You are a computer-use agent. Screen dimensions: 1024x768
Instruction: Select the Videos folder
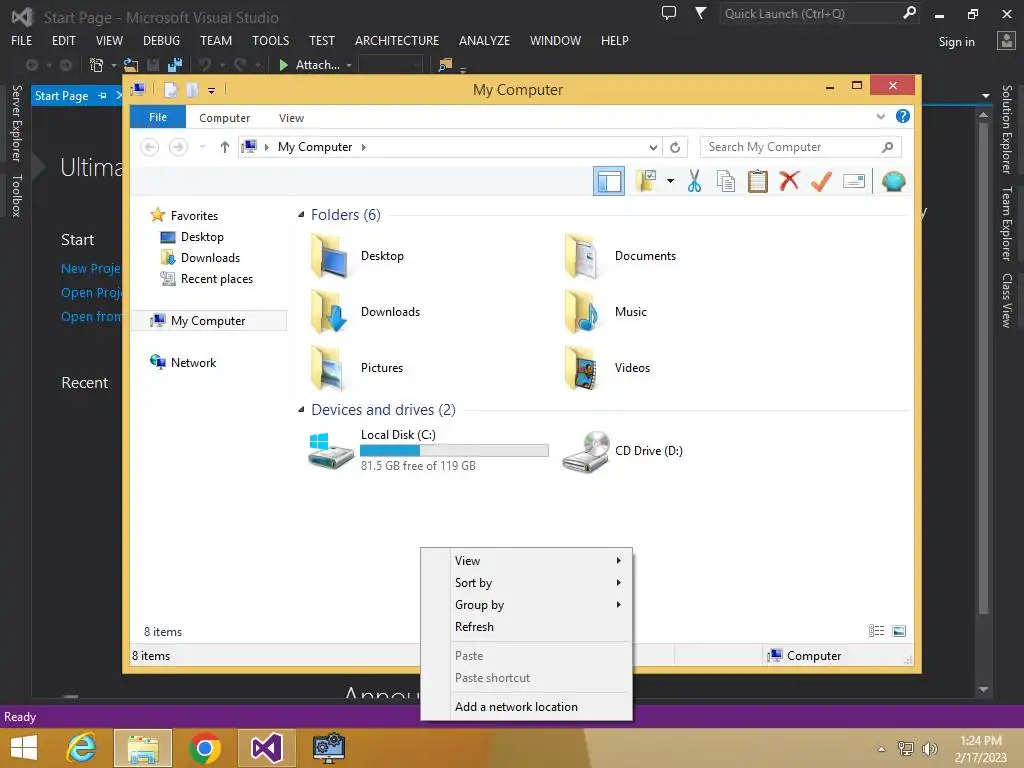point(607,368)
